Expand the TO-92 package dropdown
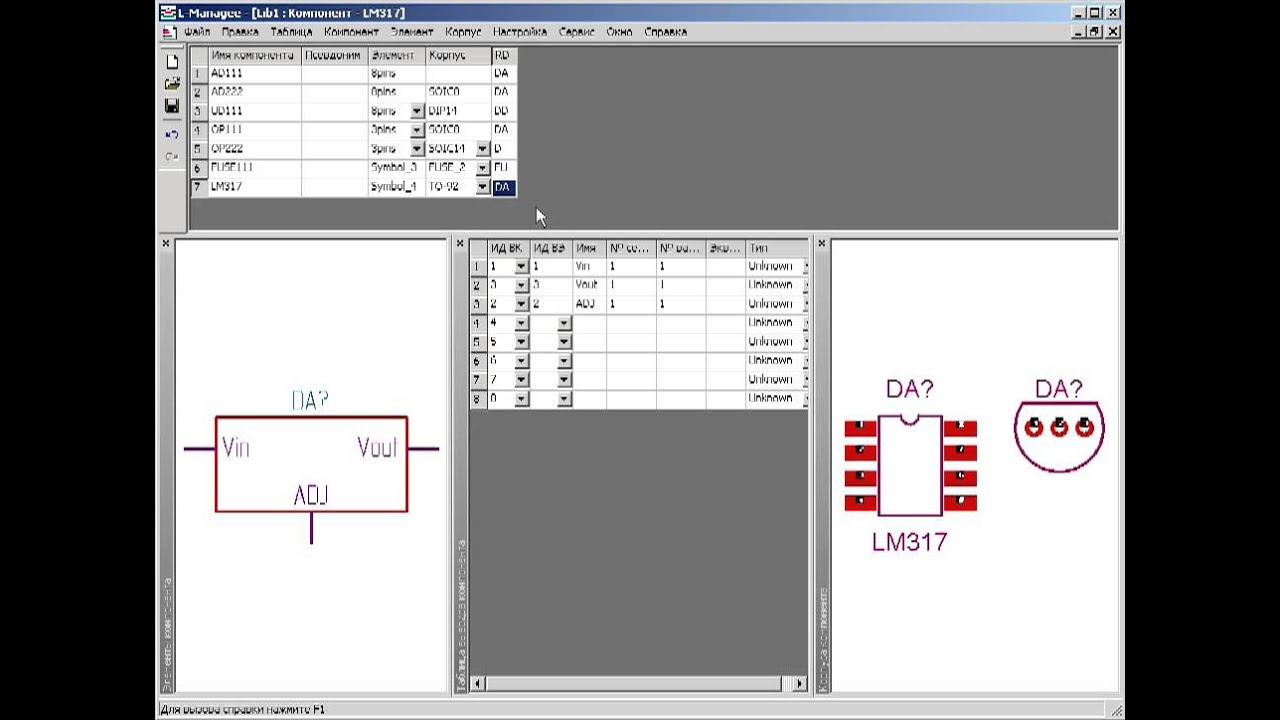 (482, 187)
